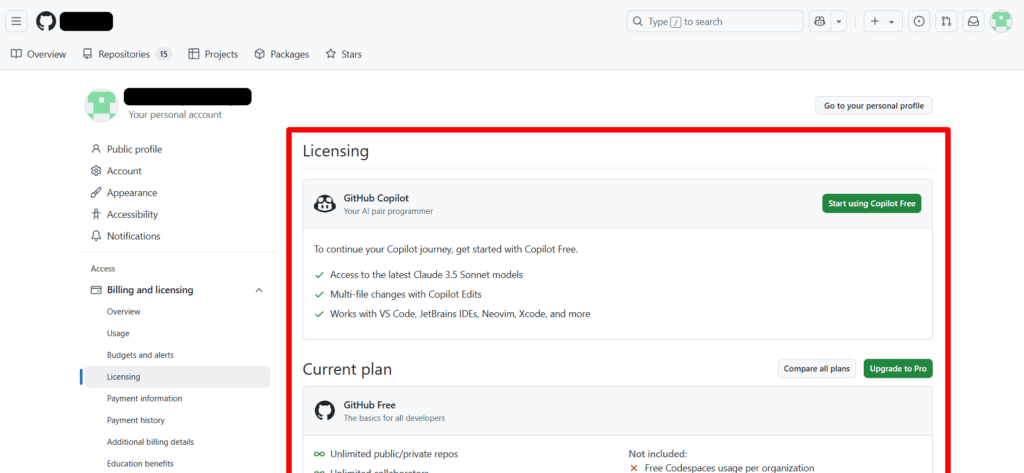
Task: Click 'Access to the latest Claude 3.5 Sonnet models'
Action: 426,274
